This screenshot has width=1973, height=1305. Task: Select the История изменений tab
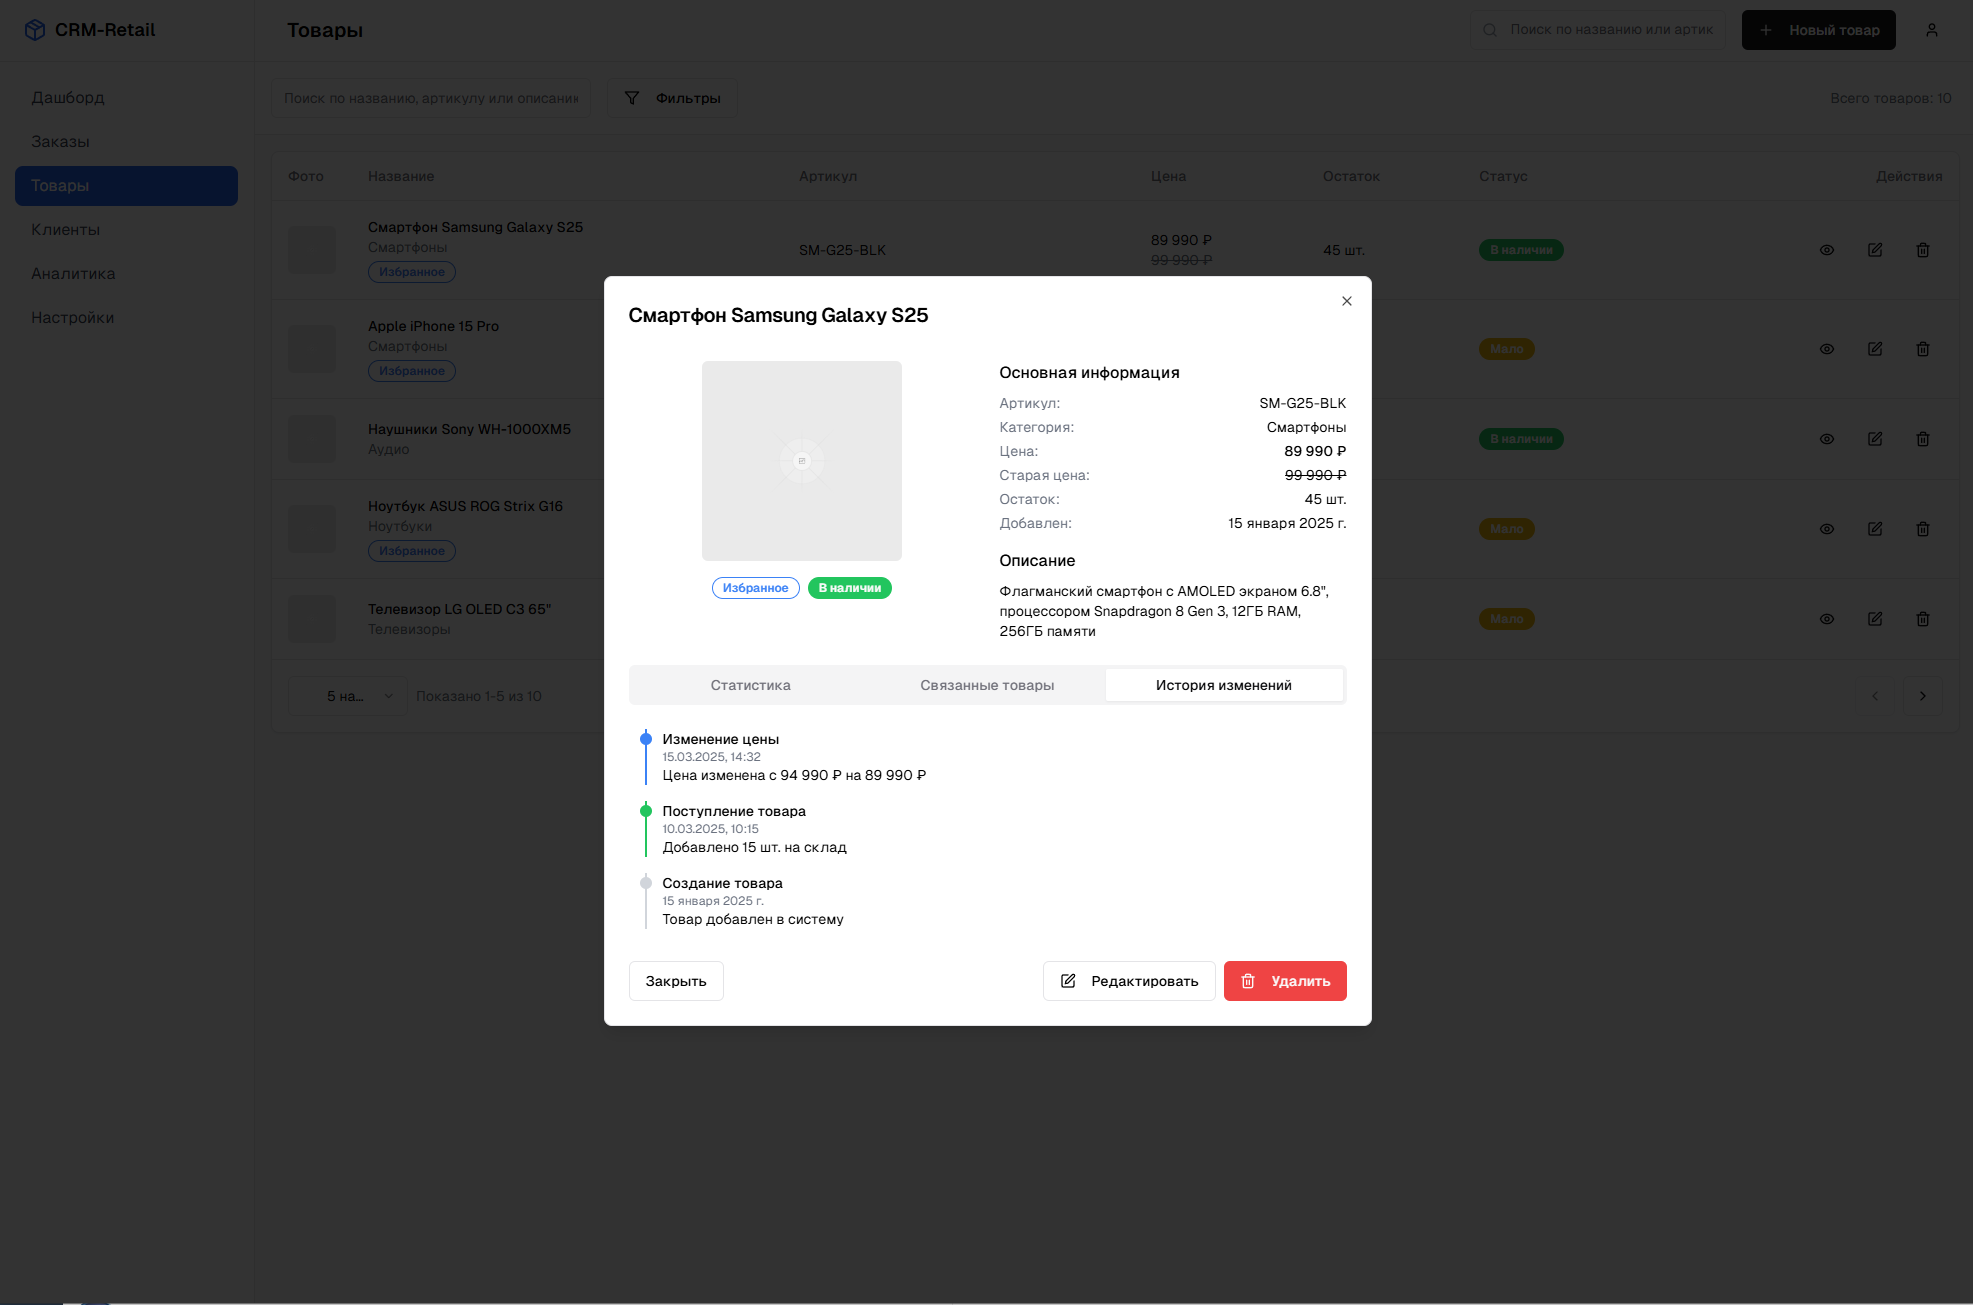click(1224, 685)
